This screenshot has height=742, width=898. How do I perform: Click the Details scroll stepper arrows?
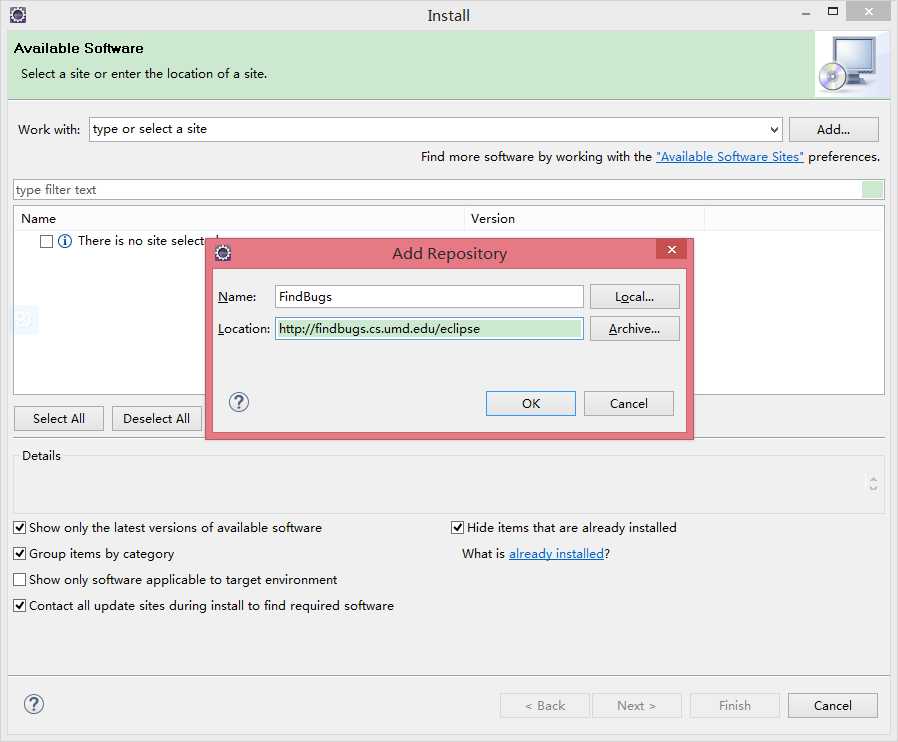(x=873, y=484)
